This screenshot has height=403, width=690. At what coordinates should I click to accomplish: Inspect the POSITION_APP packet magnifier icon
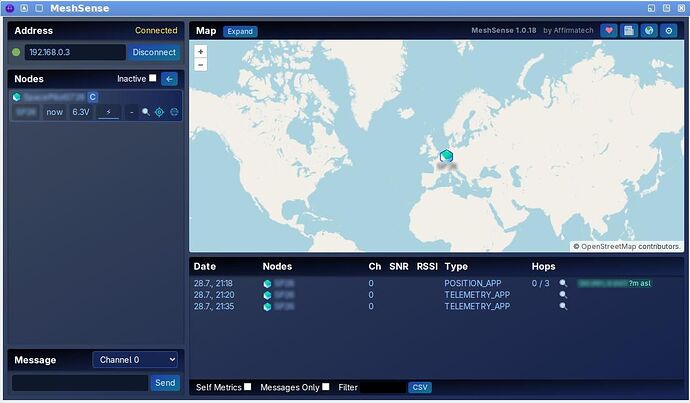pyautogui.click(x=563, y=283)
